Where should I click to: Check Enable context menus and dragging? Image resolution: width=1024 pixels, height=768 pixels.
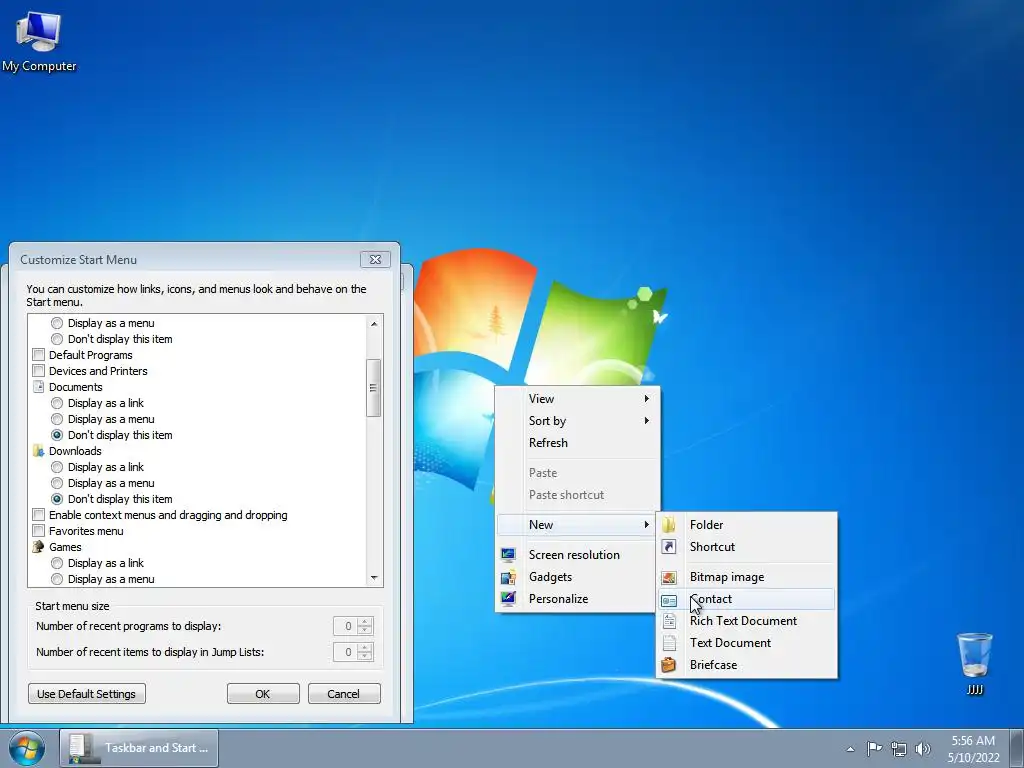pyautogui.click(x=39, y=515)
